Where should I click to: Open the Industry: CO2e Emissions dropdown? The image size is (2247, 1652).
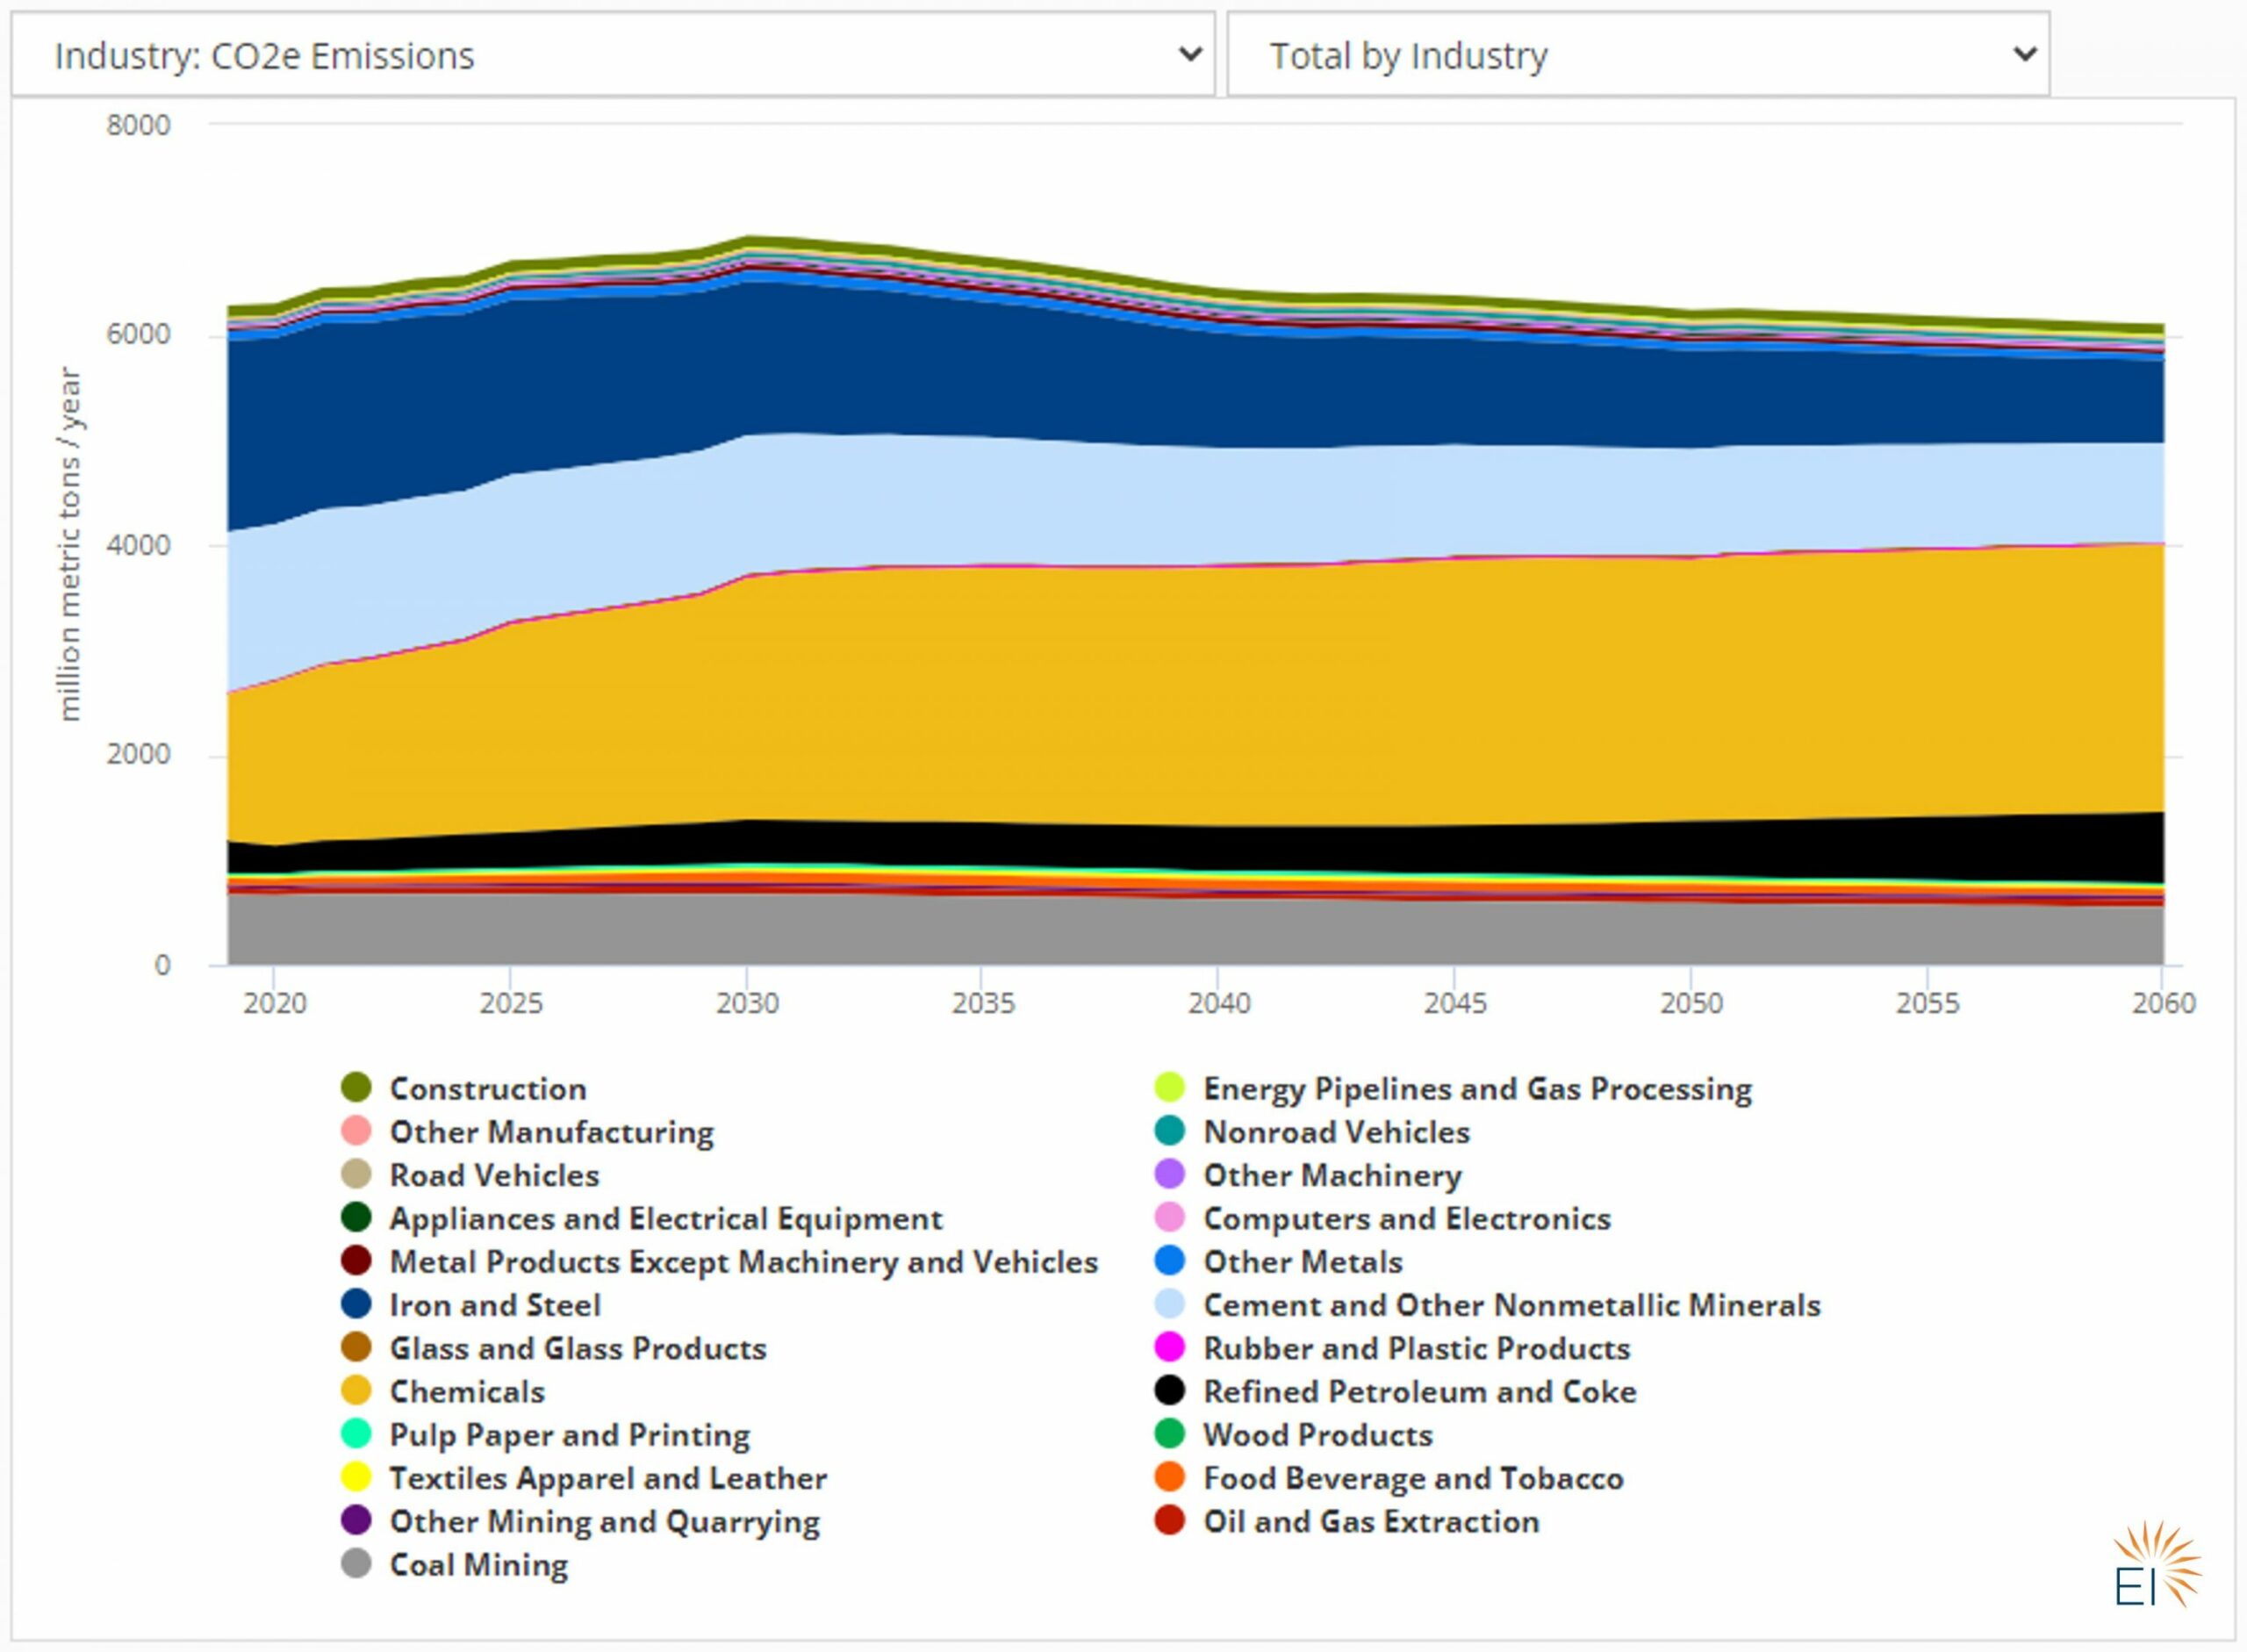(612, 55)
